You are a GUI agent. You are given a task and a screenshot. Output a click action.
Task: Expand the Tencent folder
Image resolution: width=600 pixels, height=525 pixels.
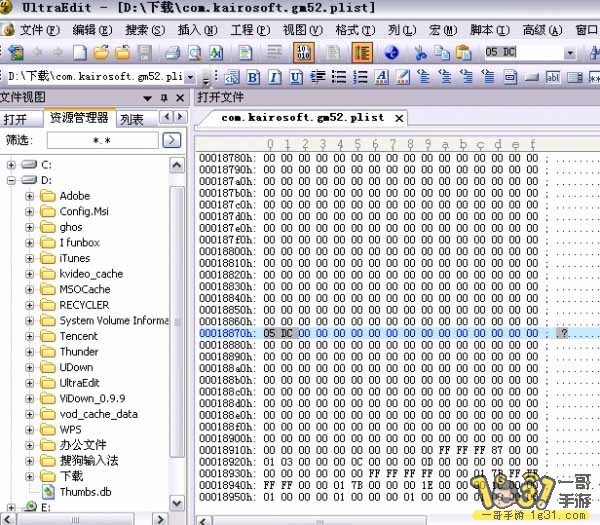tap(29, 336)
